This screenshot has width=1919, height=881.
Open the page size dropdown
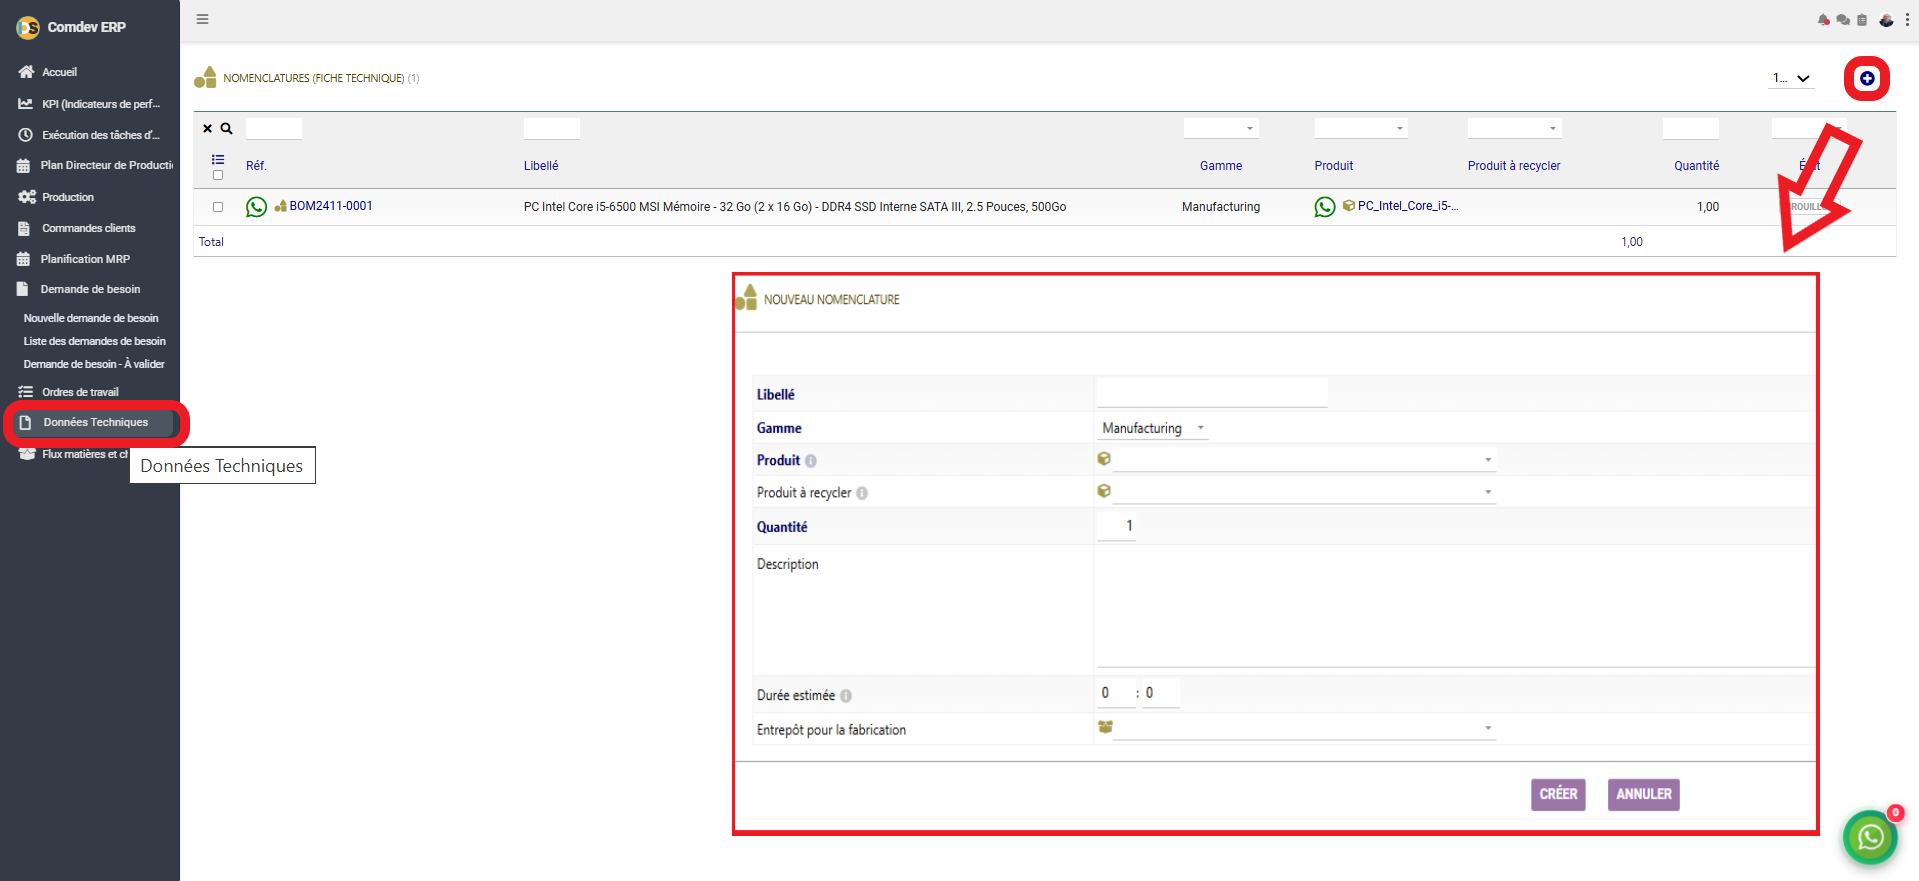click(1791, 78)
